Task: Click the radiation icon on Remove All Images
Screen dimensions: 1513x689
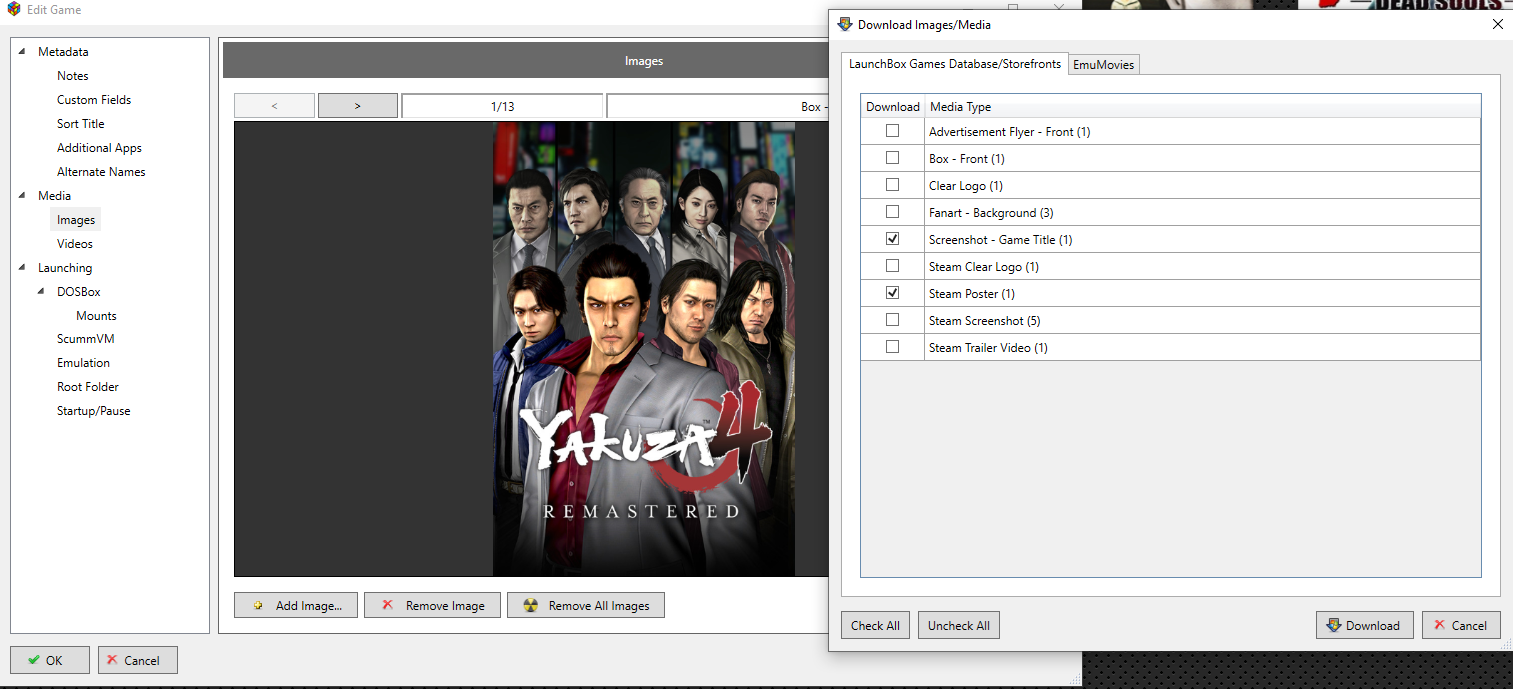Action: pos(531,605)
